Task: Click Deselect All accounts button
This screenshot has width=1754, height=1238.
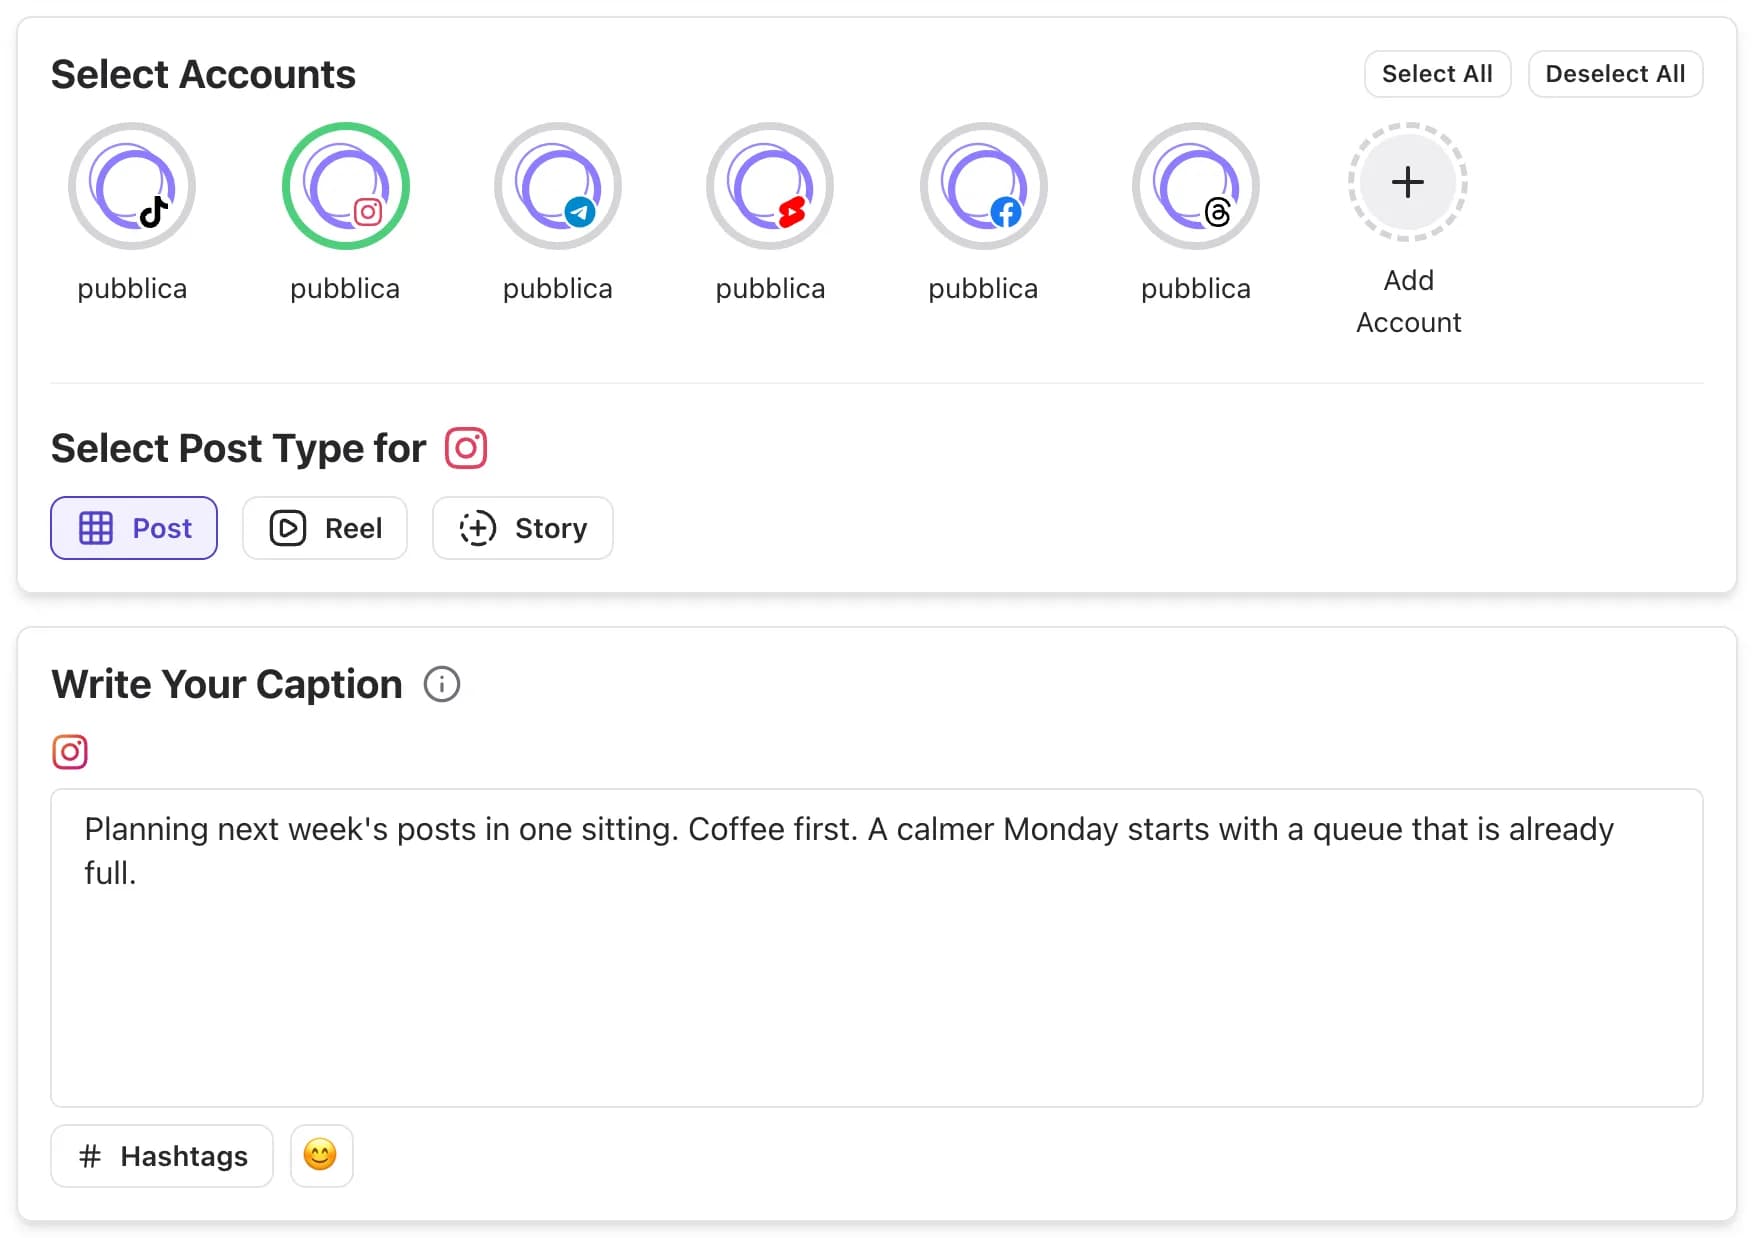Action: coord(1615,74)
